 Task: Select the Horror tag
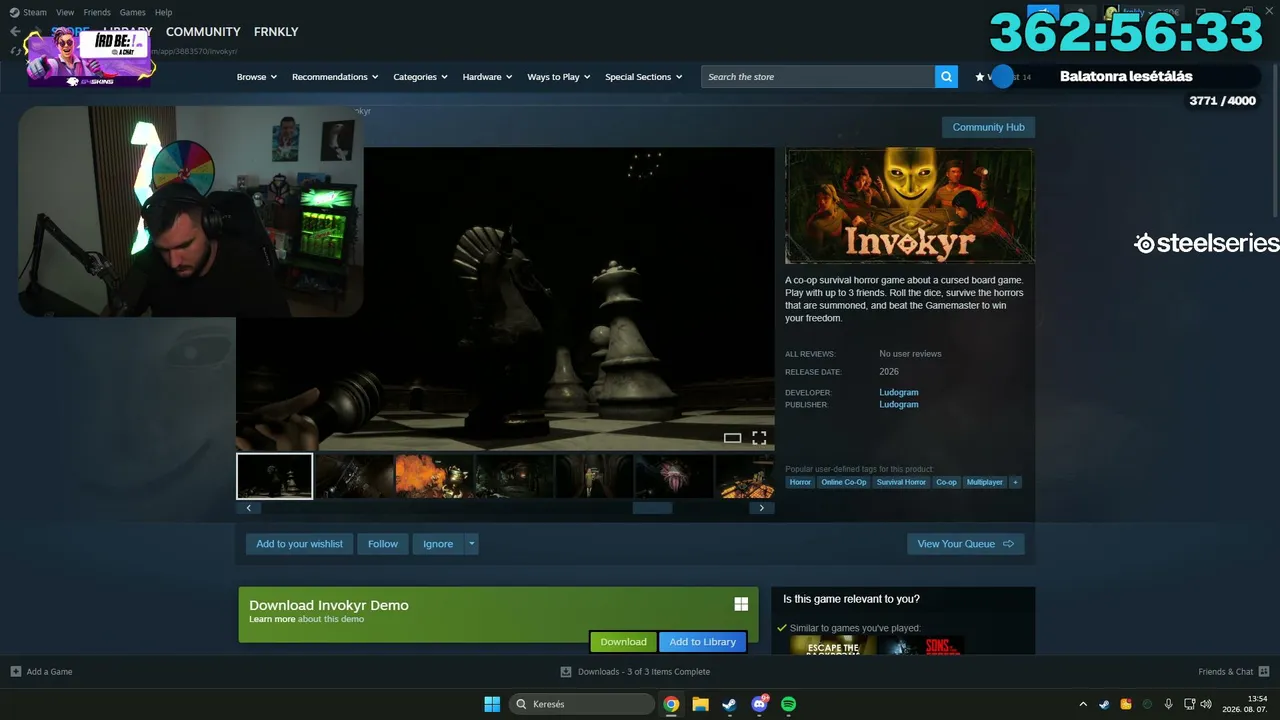pos(800,482)
